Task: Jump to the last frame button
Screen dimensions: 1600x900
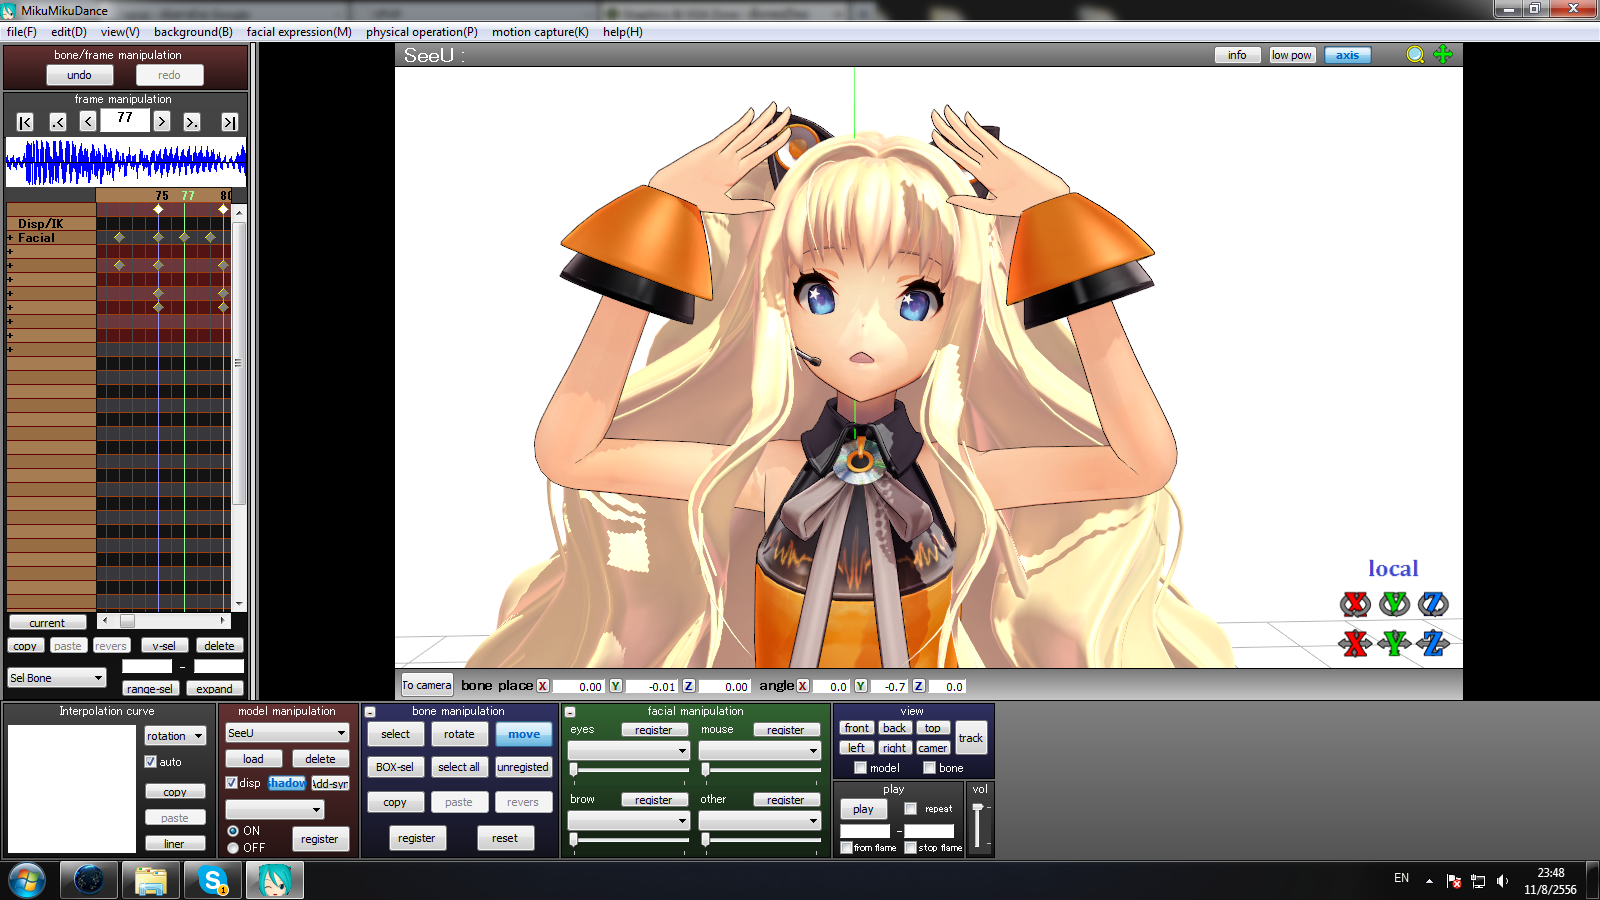Action: 229,122
